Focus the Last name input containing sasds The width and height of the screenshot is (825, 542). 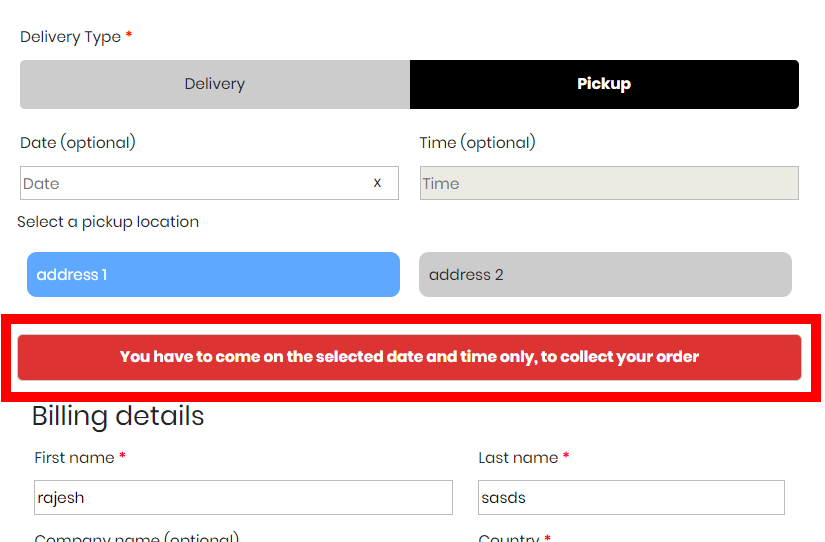click(x=631, y=498)
